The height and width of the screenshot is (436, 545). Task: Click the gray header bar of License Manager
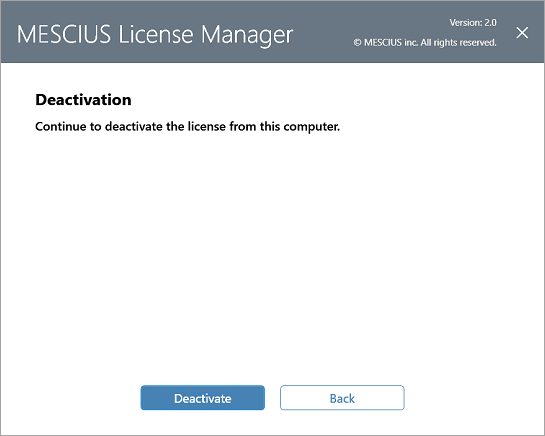[x=272, y=32]
